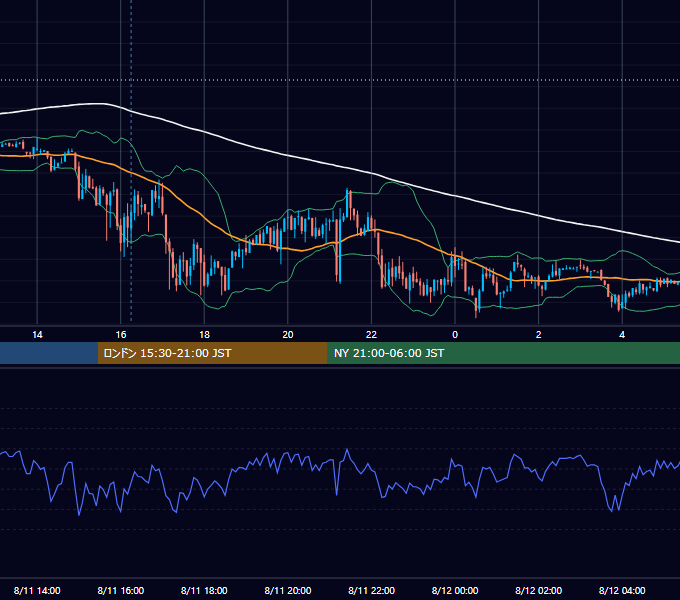Click the '8/12 04:00' bottom time label

(x=622, y=590)
